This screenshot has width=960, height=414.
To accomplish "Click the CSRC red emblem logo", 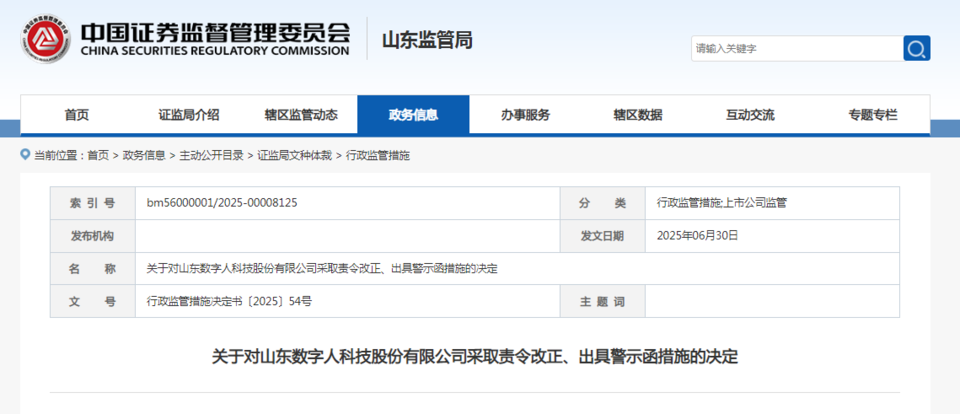I will pyautogui.click(x=45, y=40).
